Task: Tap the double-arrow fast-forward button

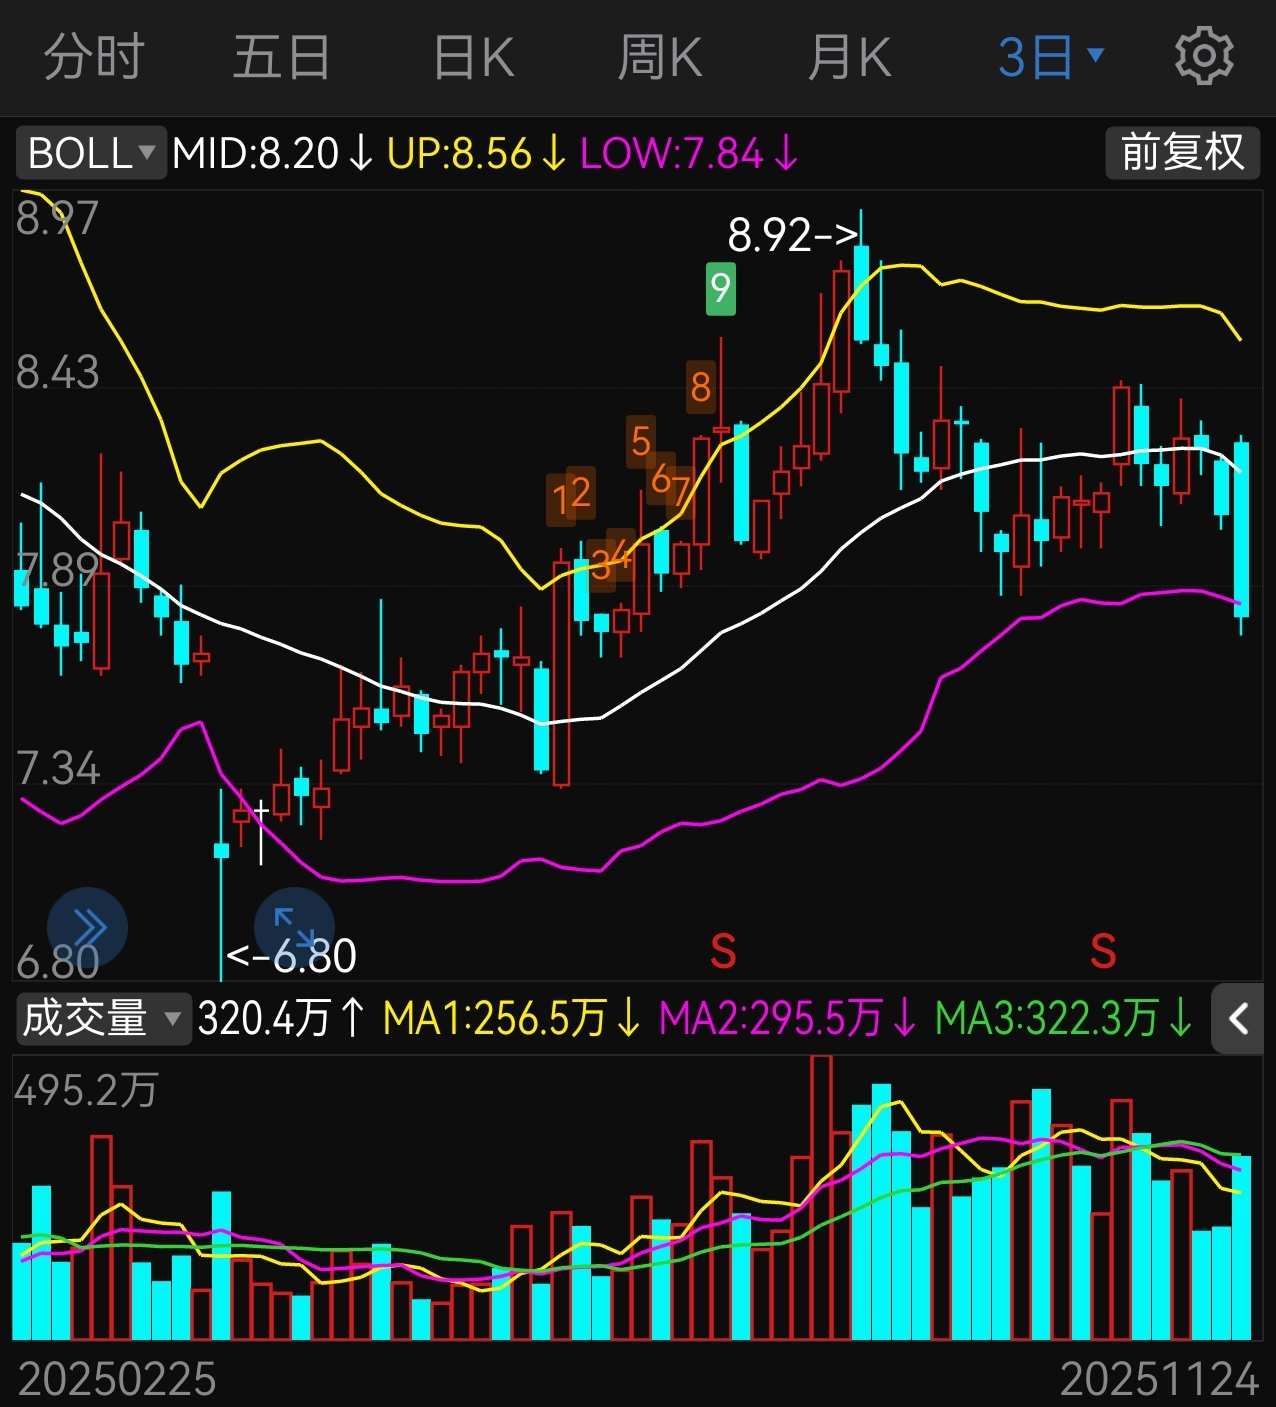Action: [x=88, y=927]
